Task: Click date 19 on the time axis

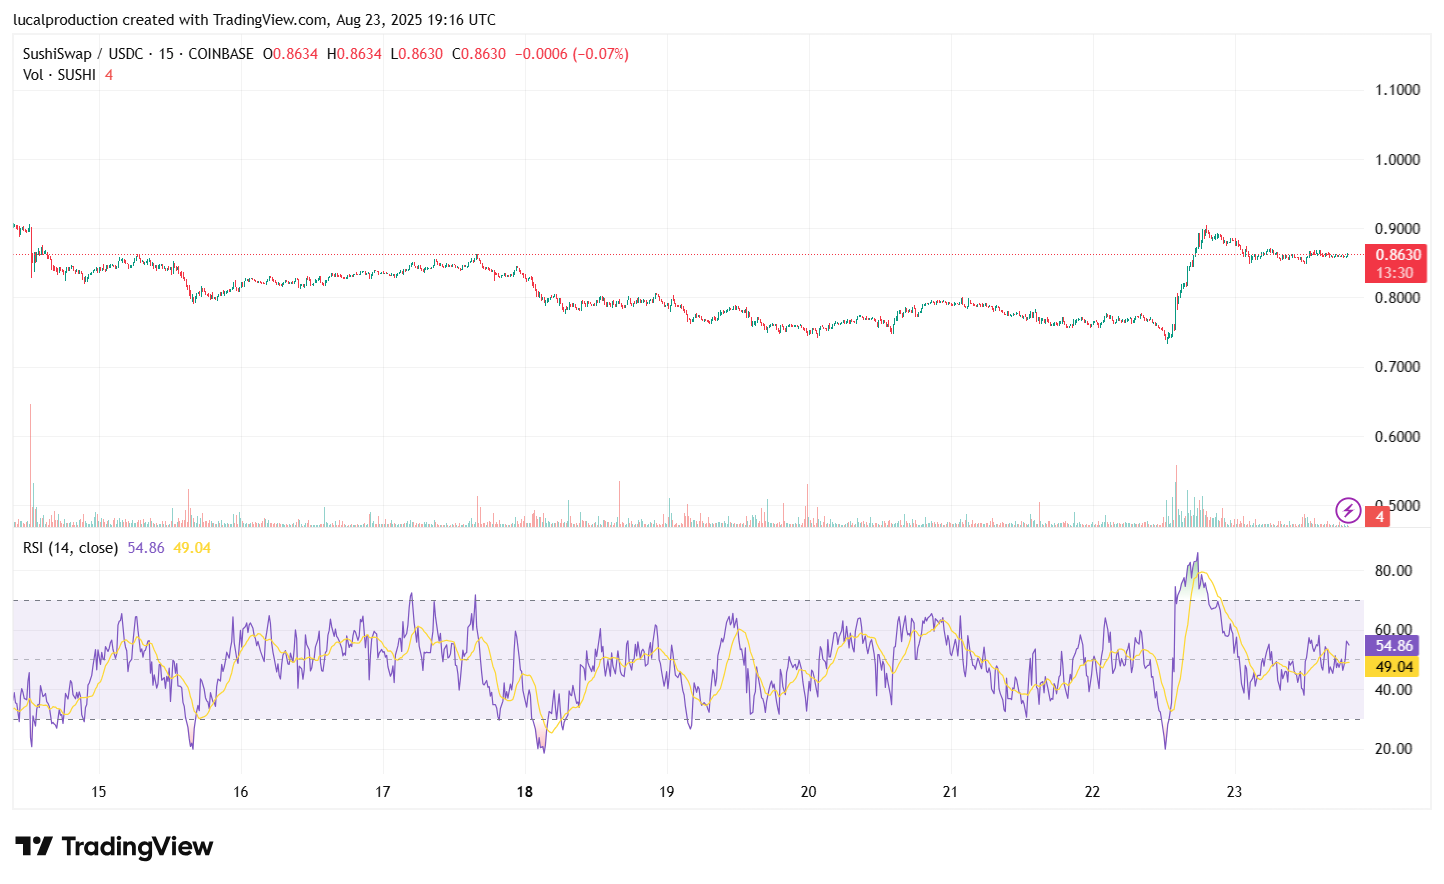Action: [x=666, y=792]
